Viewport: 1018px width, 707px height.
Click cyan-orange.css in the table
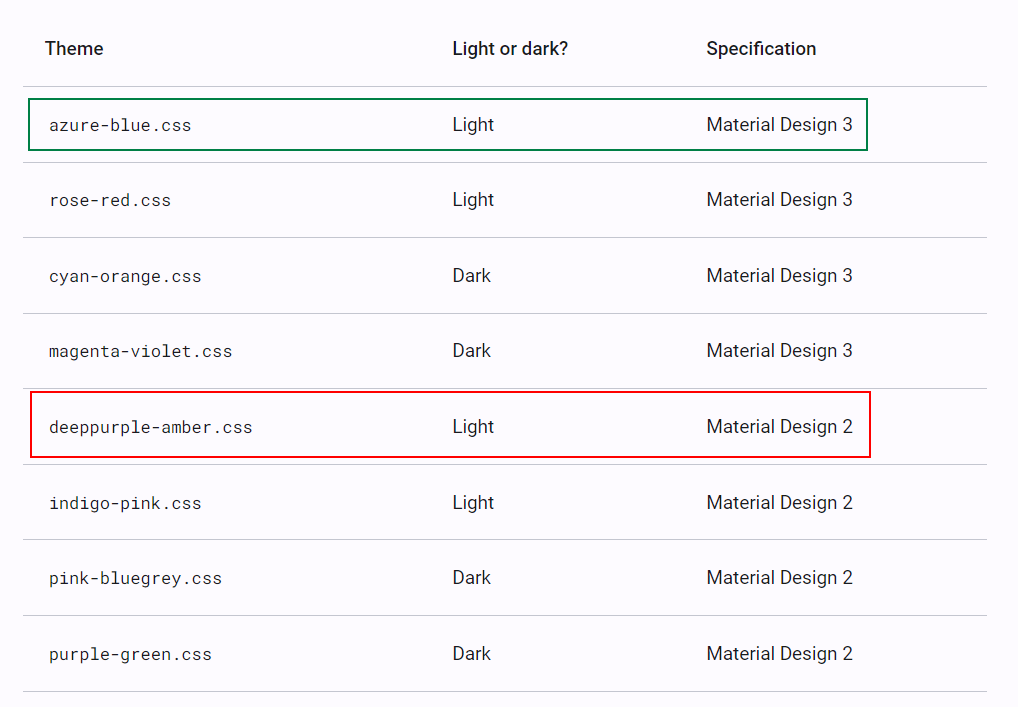point(125,277)
